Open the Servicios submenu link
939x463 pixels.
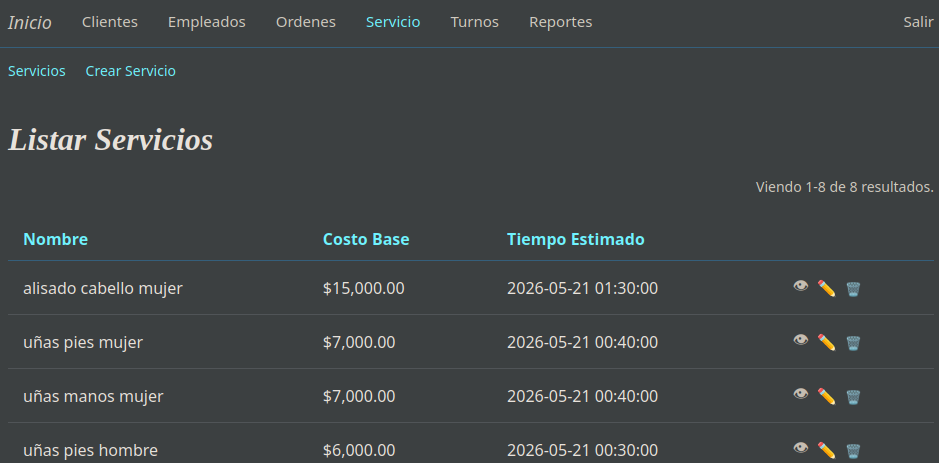click(x=37, y=71)
